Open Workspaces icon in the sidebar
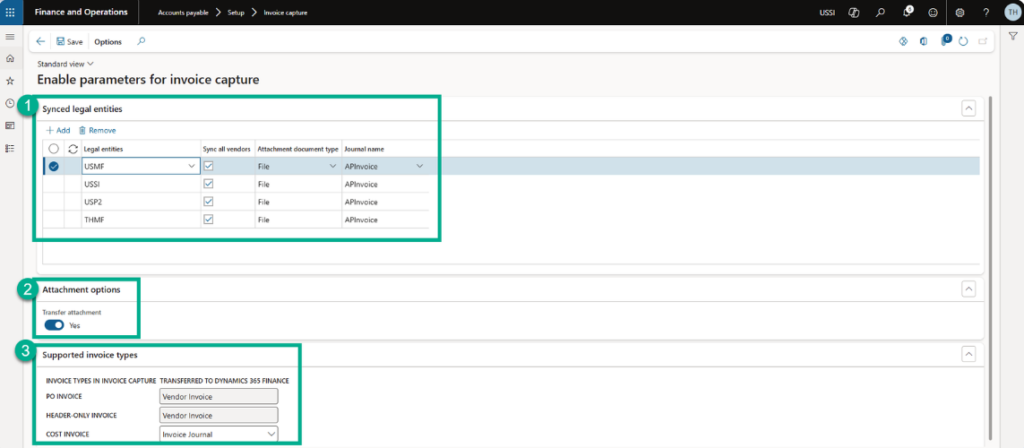 tap(10, 125)
